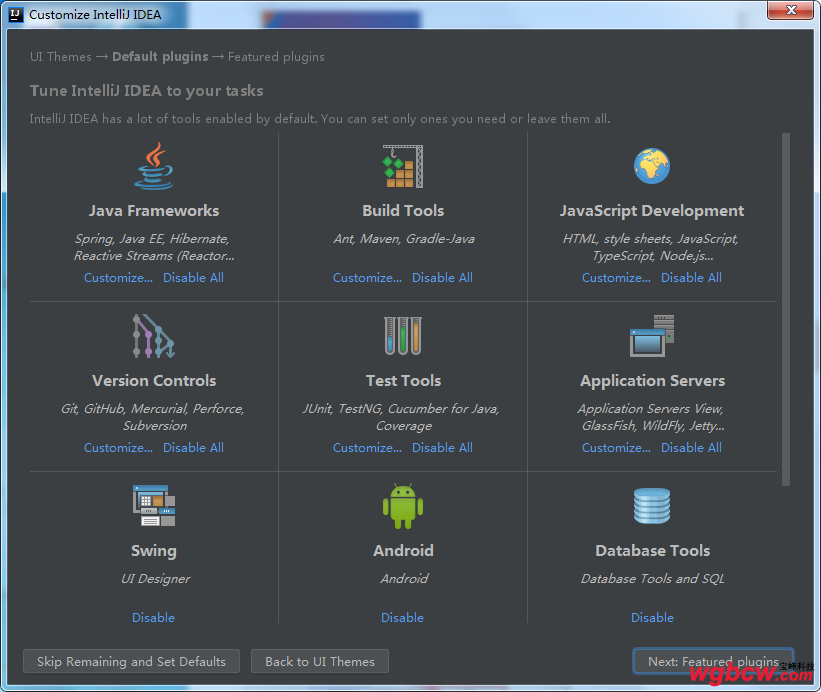Click the Database Tools cylinder icon

652,506
